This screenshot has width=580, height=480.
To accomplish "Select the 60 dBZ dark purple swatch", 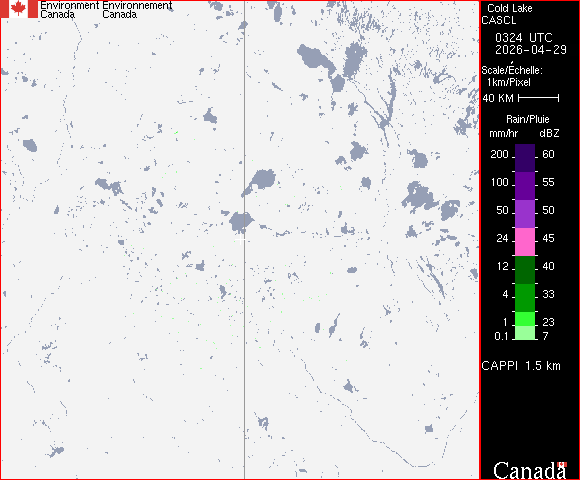I will tap(525, 158).
